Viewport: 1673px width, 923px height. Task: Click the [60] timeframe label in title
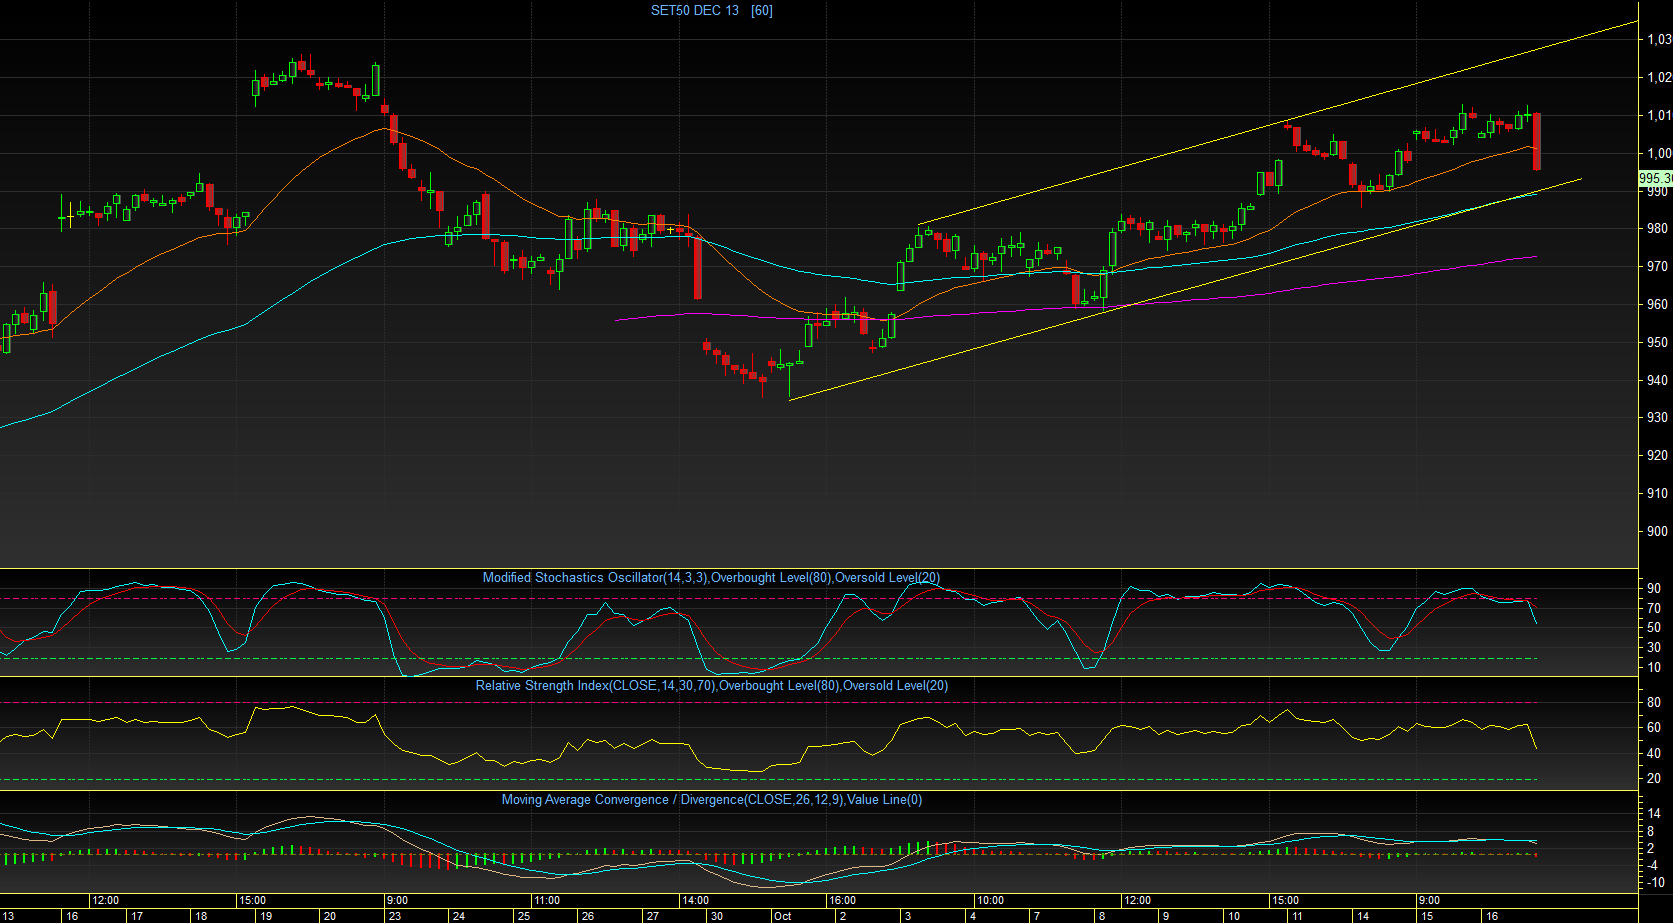(762, 11)
